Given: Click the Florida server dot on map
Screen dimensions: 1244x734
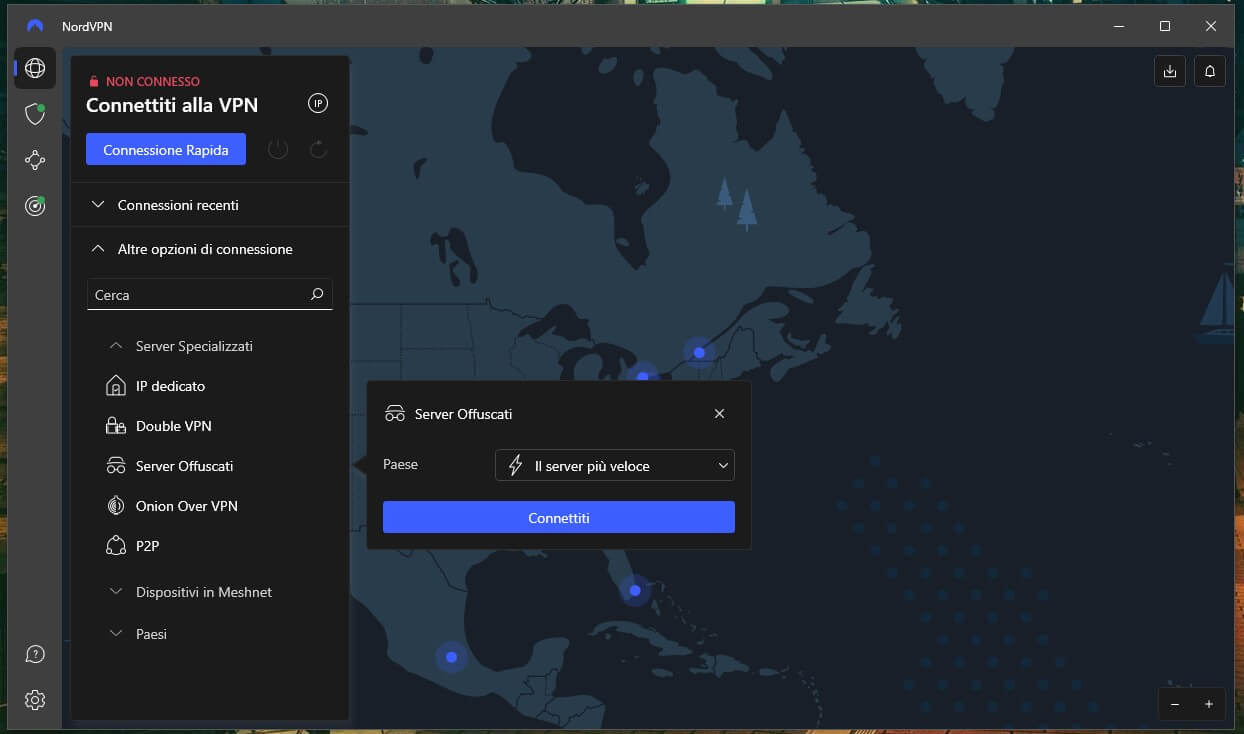Looking at the screenshot, I should 635,591.
